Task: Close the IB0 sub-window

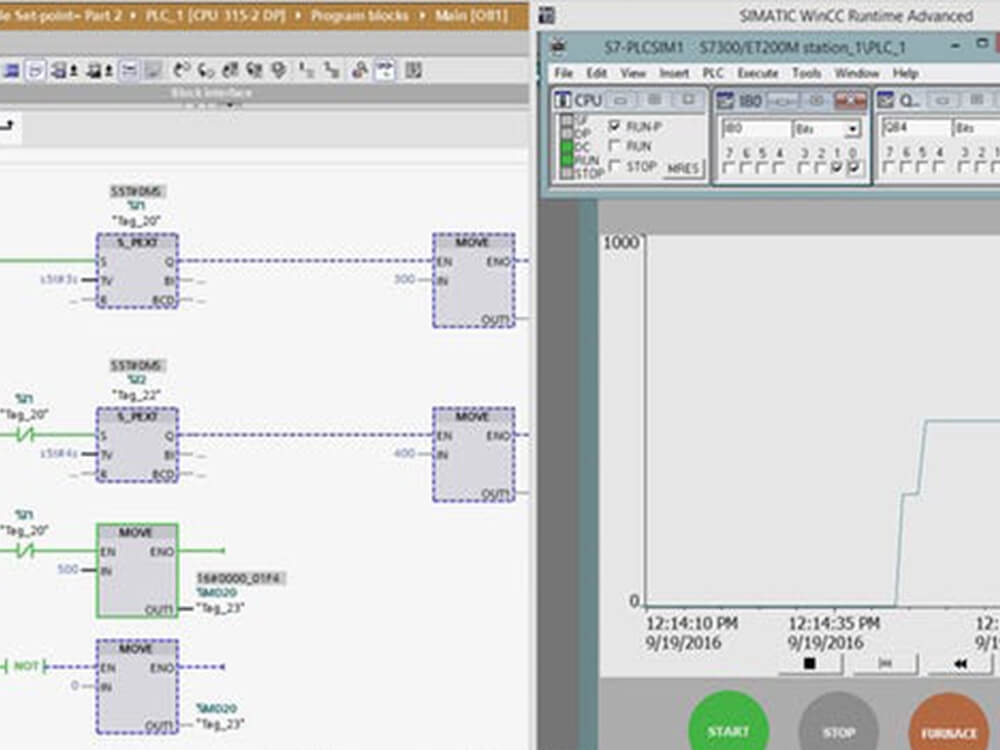Action: point(851,100)
